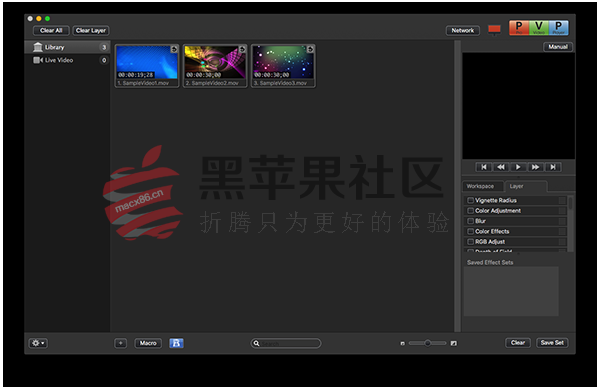This screenshot has width=600, height=389.
Task: Click the Saved Effect Sets list area
Action: tap(511, 291)
